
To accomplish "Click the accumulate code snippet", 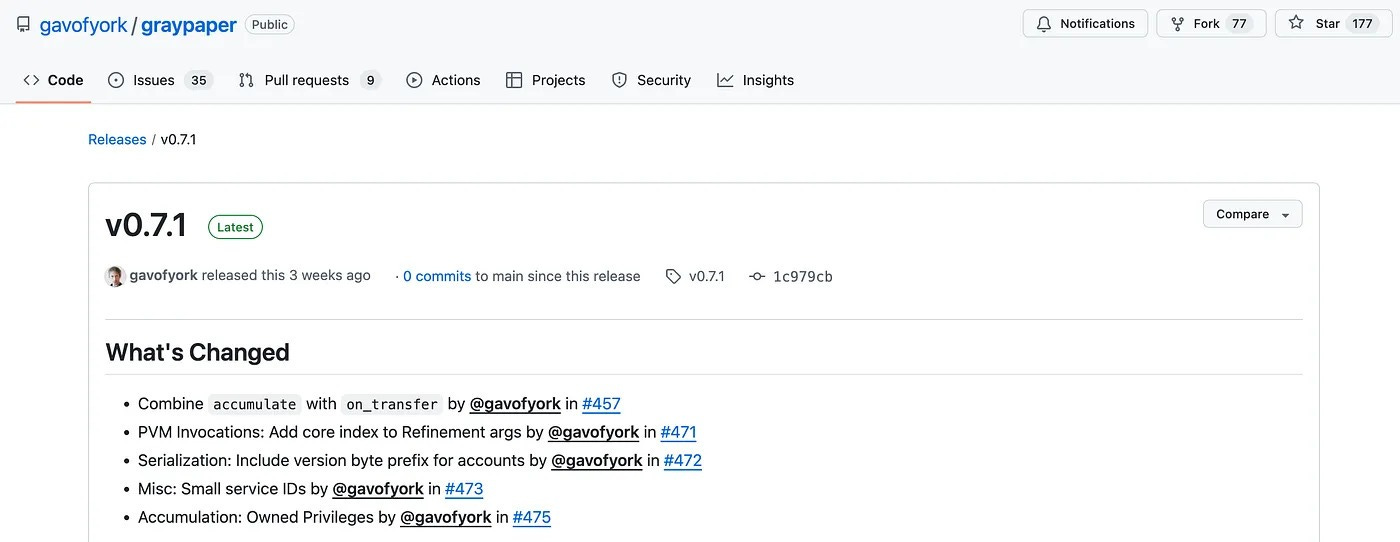I will tap(254, 404).
